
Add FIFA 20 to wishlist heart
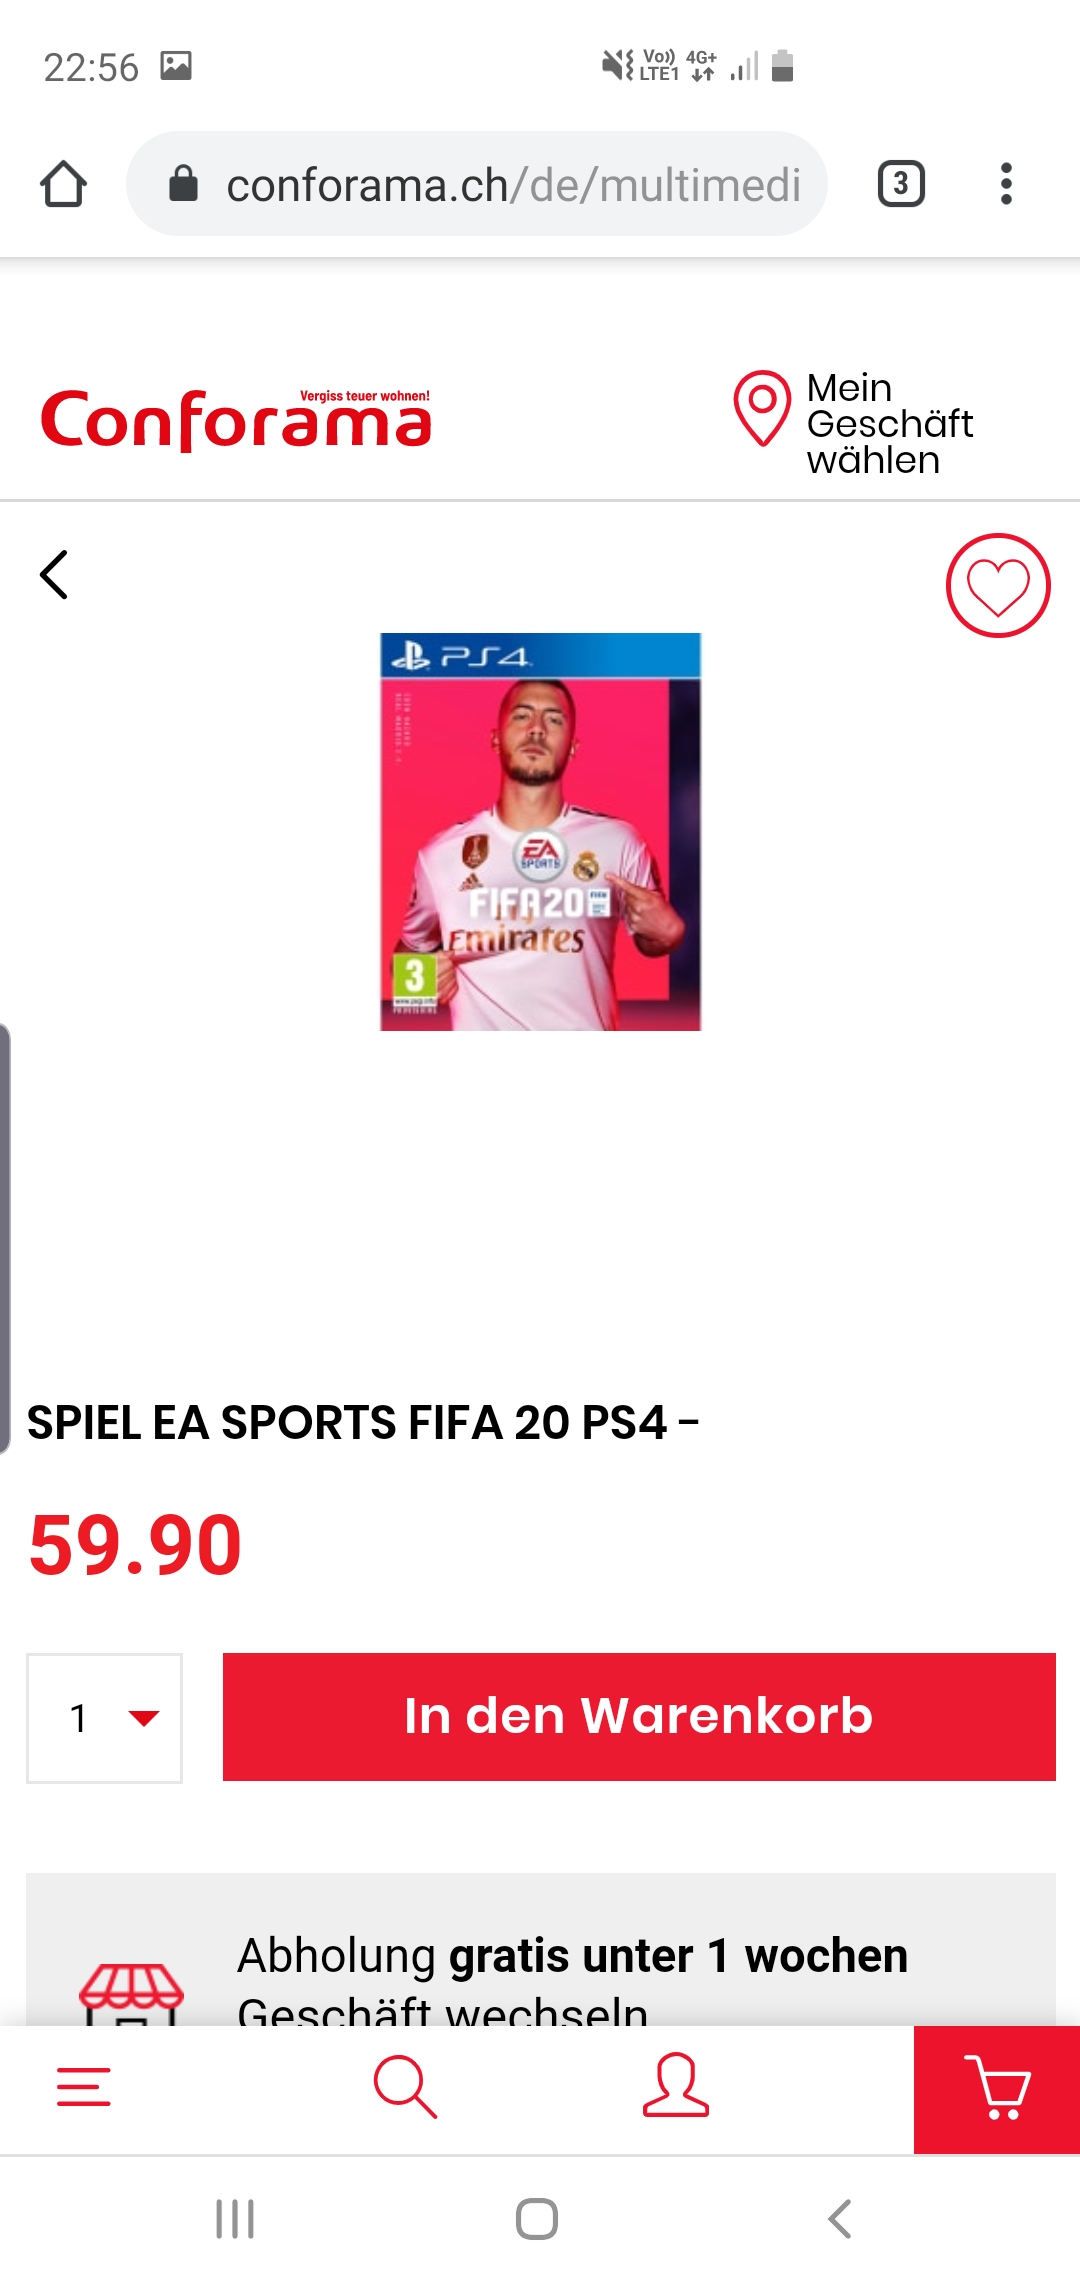tap(998, 585)
